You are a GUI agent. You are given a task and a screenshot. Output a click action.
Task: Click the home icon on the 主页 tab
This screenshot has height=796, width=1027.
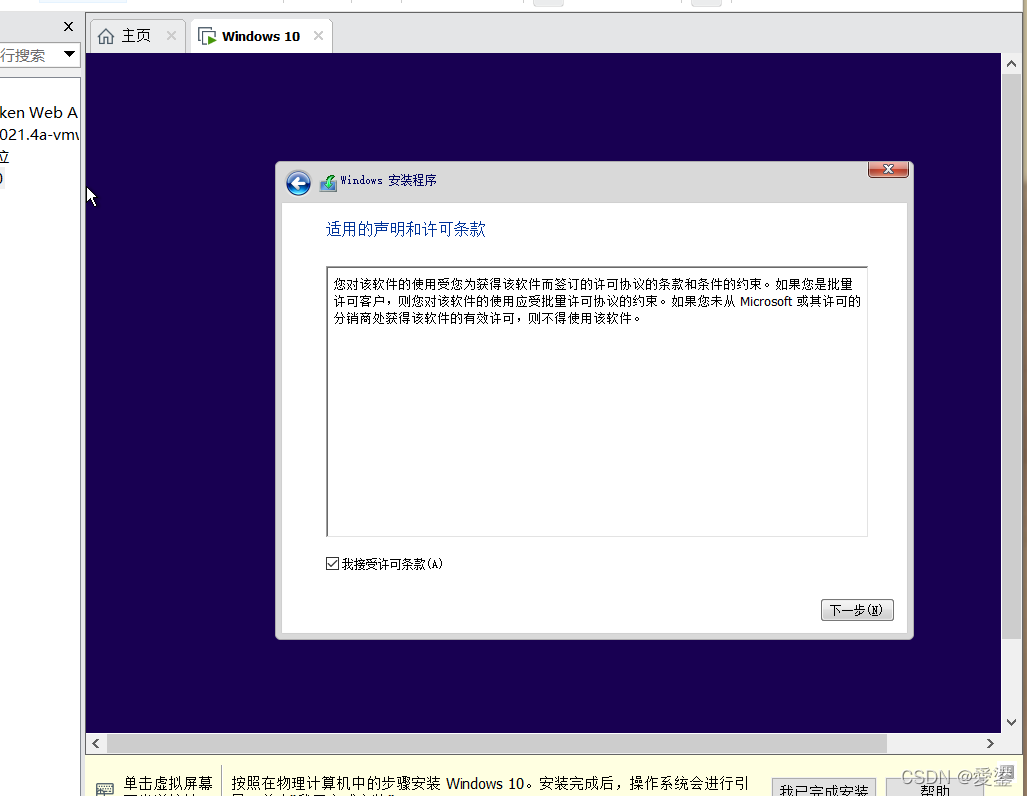tap(105, 36)
